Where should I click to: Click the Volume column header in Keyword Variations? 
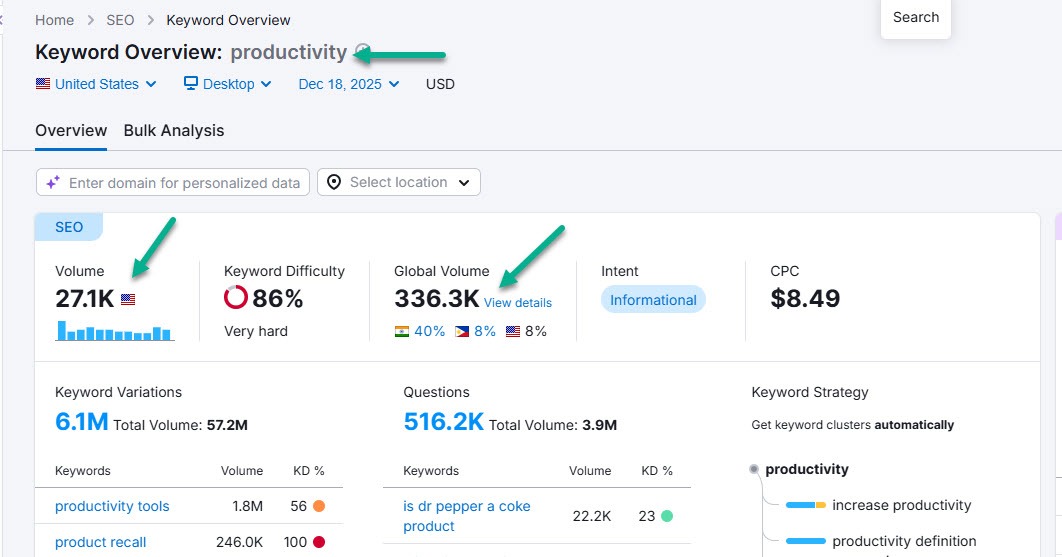tap(242, 471)
